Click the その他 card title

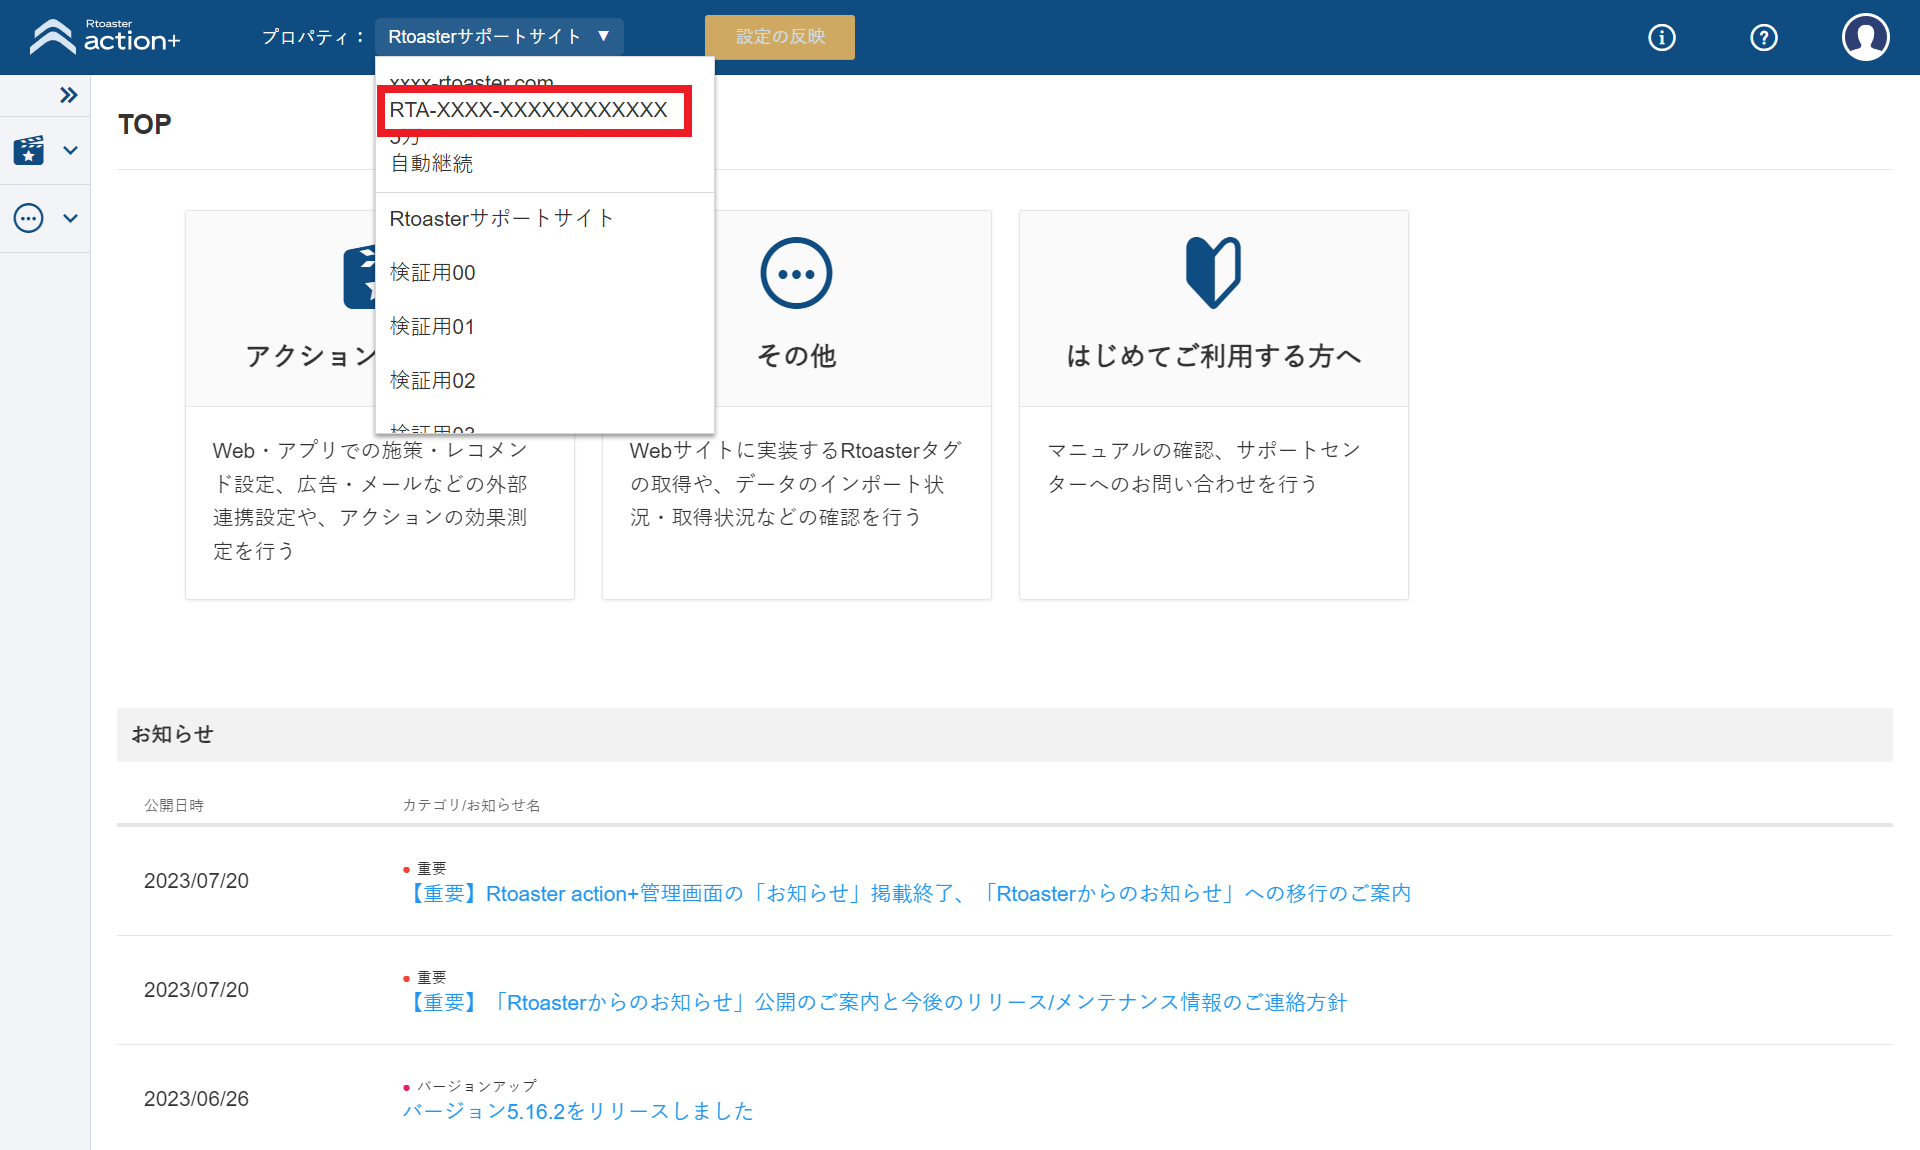(796, 356)
